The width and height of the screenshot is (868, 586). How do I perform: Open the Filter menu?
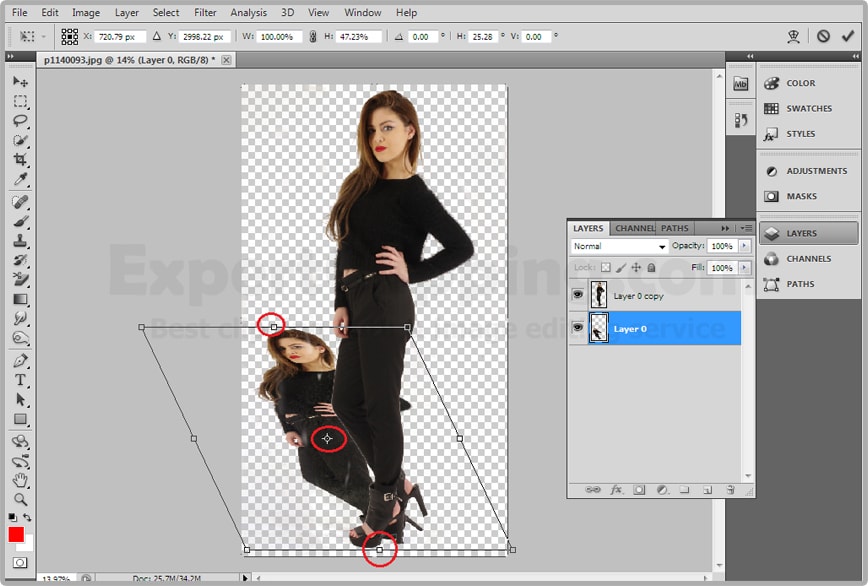[205, 13]
